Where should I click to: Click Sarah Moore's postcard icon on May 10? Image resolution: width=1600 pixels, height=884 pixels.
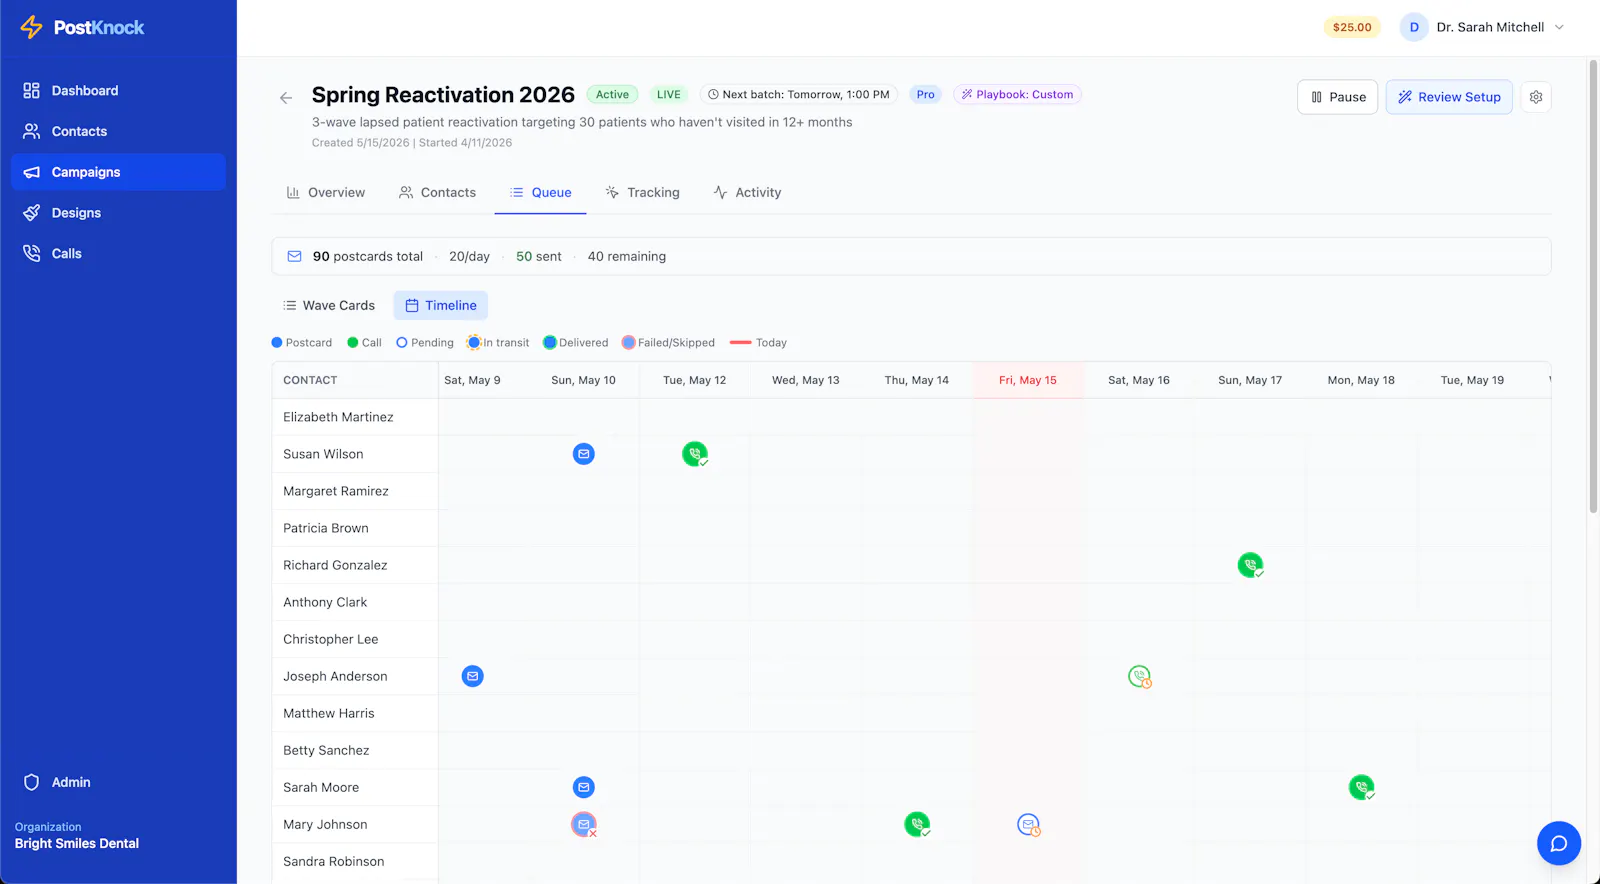584,787
